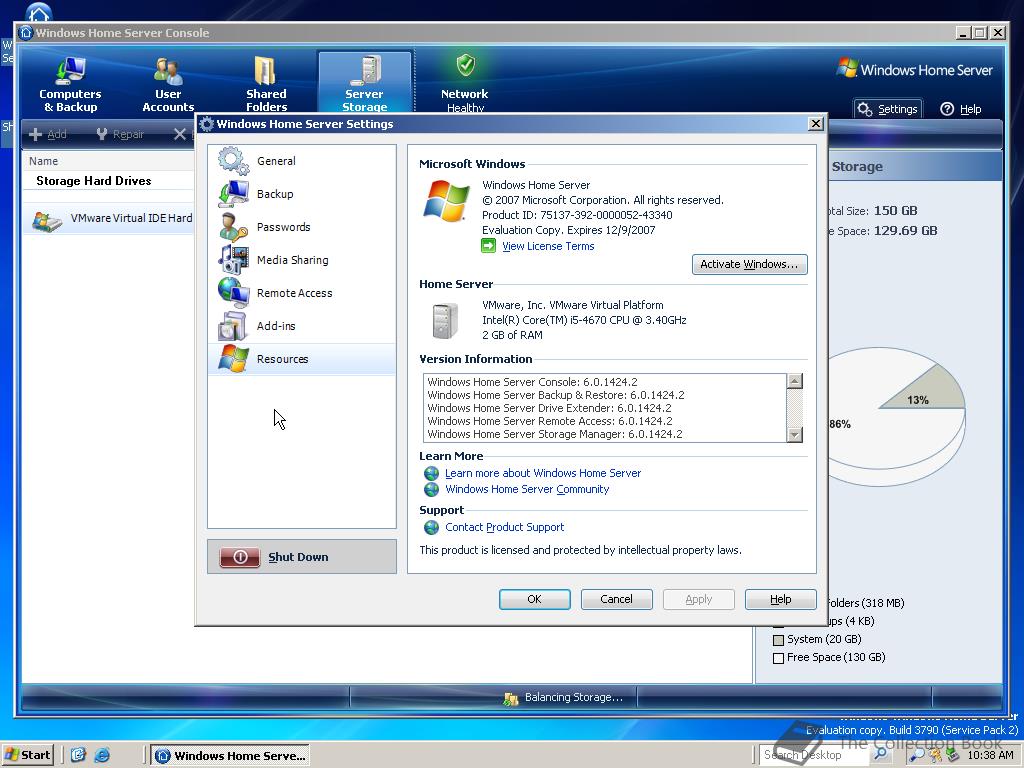The image size is (1024, 768).
Task: Click the Search Desktop magnifier icon
Action: pyautogui.click(x=880, y=754)
